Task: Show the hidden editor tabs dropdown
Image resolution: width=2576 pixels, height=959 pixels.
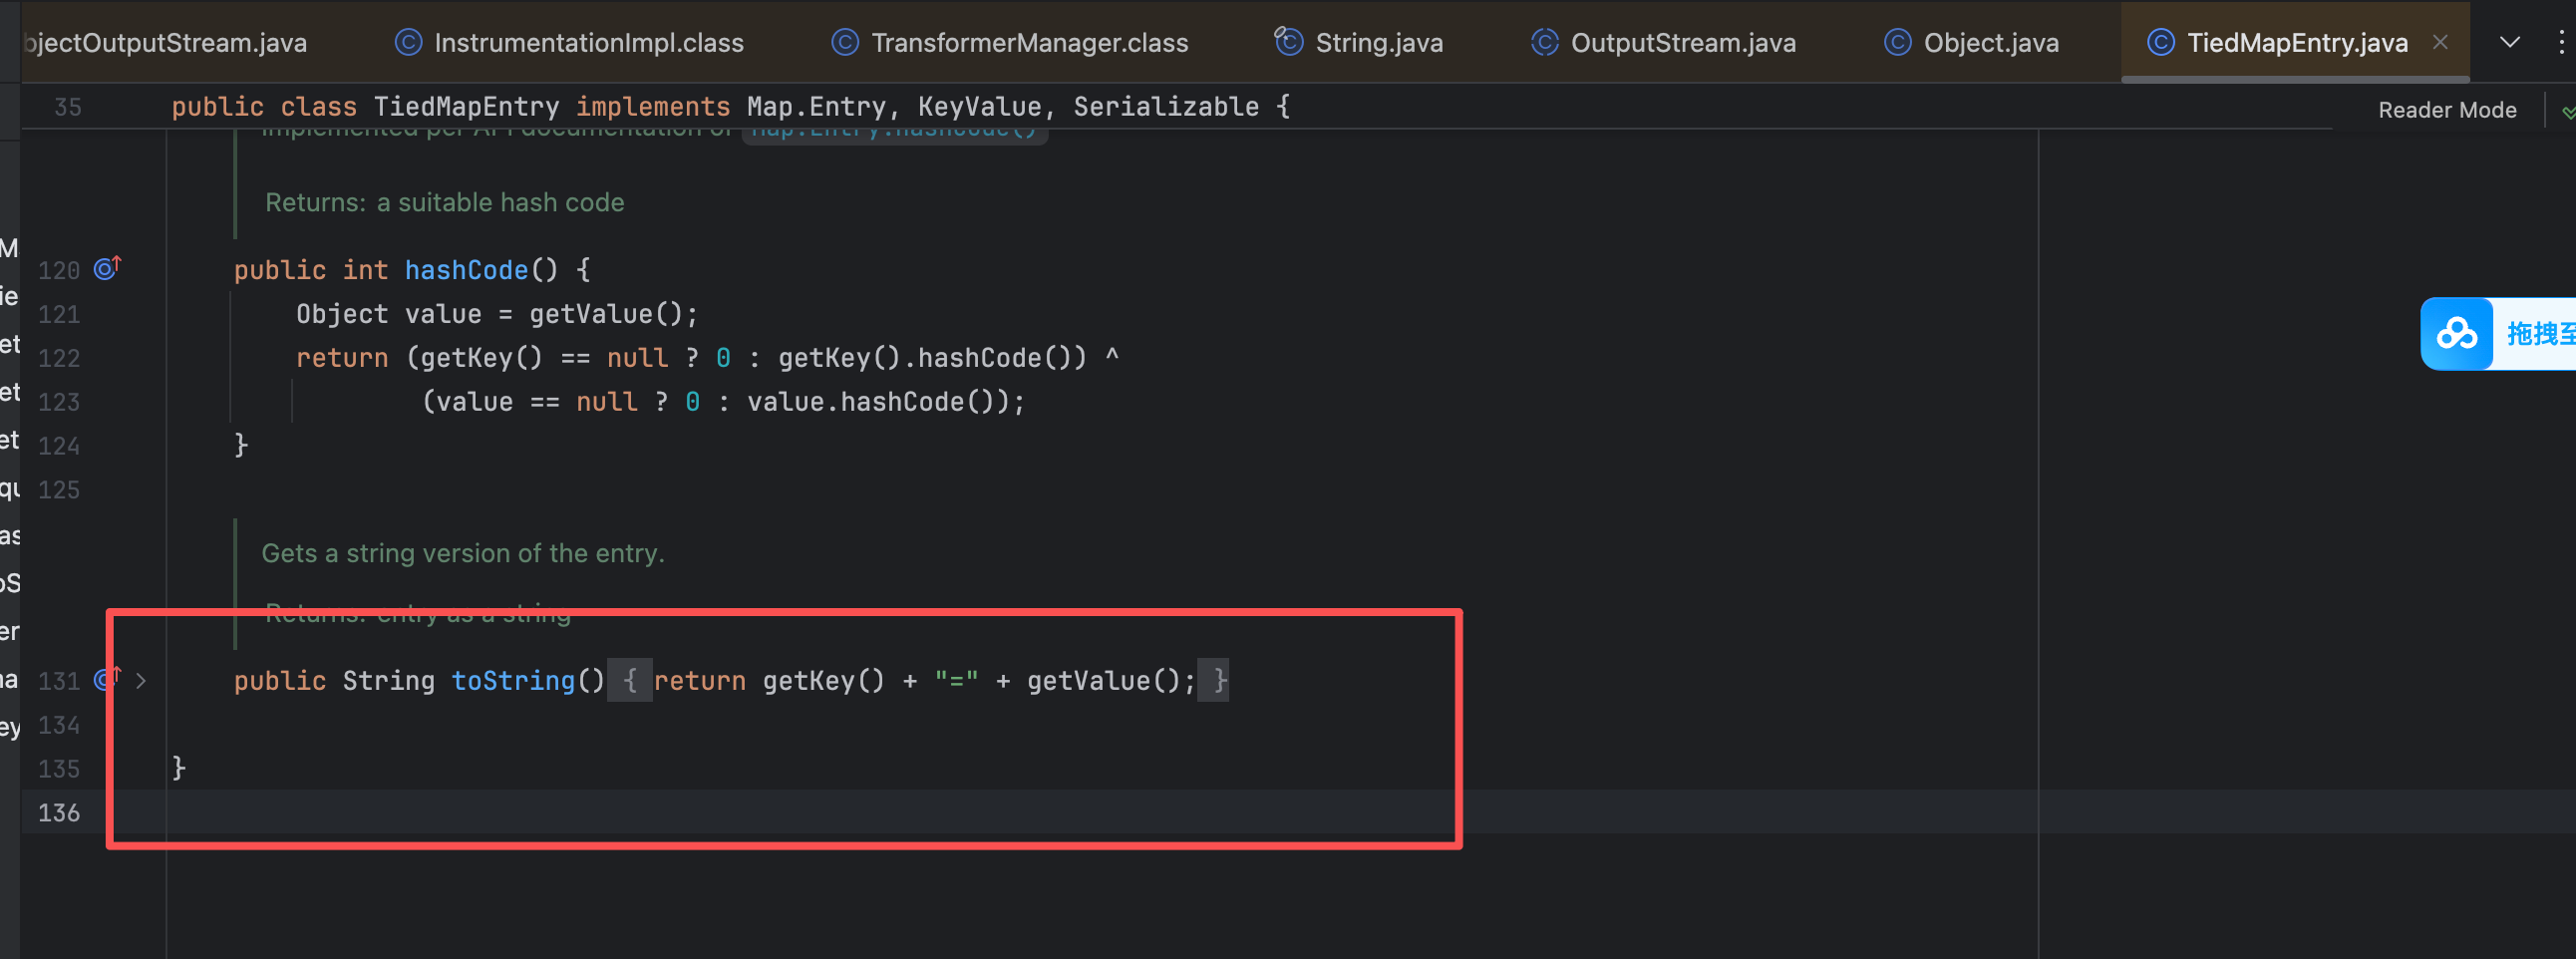Action: 2510,42
